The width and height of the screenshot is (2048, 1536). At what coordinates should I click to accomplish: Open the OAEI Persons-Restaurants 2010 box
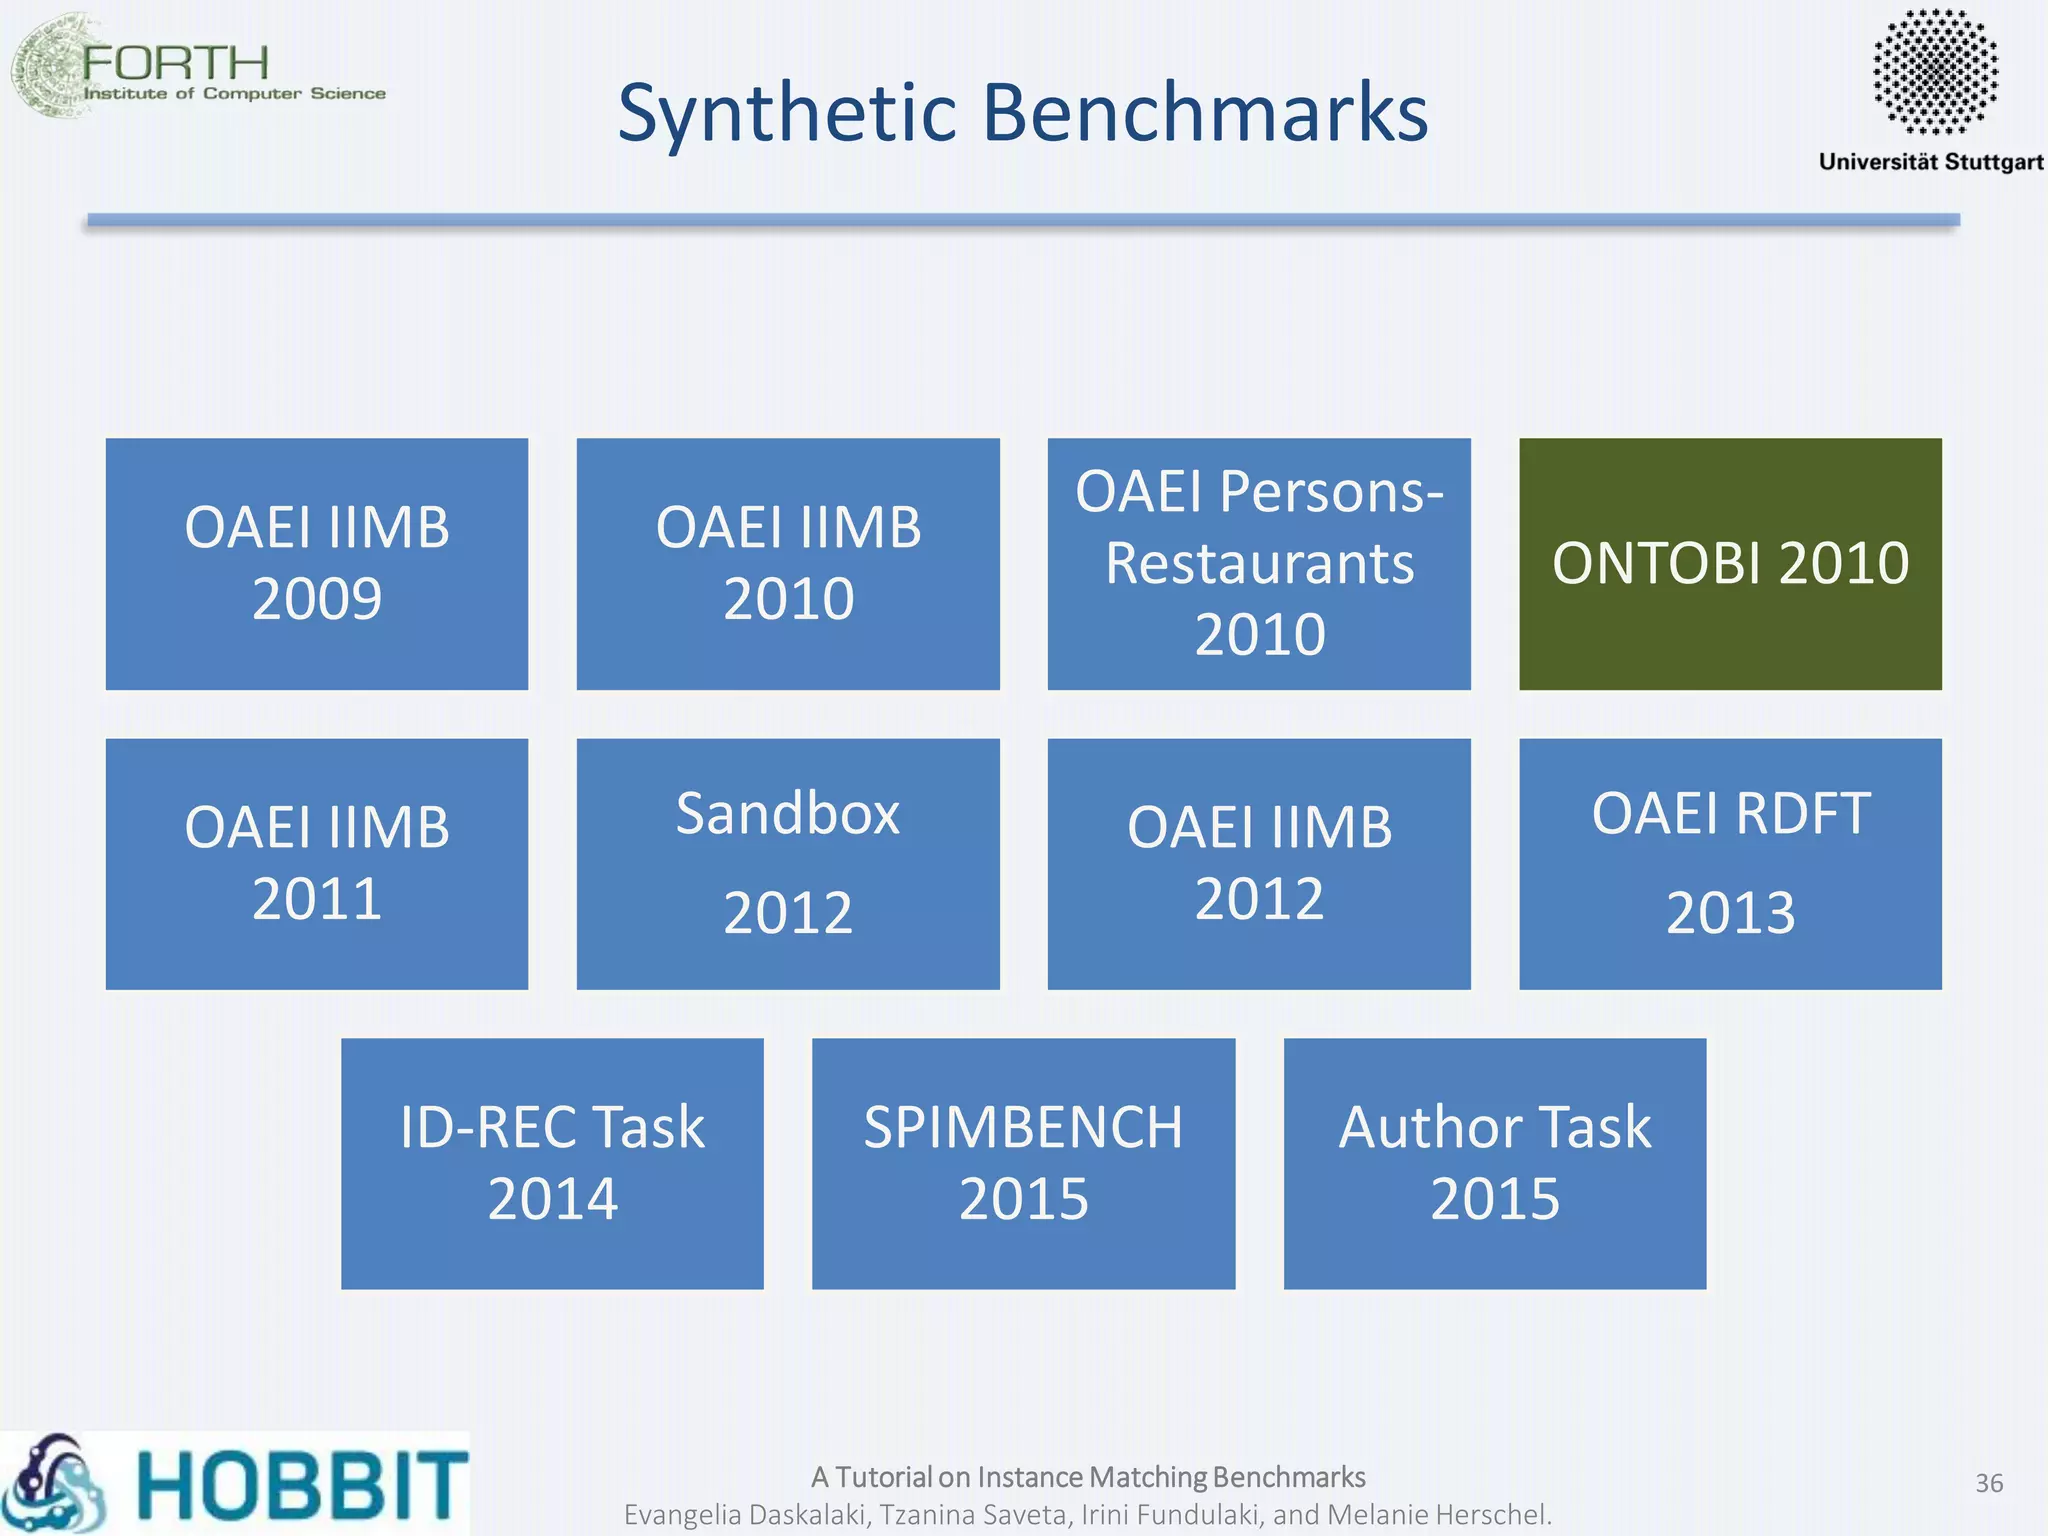(1259, 563)
